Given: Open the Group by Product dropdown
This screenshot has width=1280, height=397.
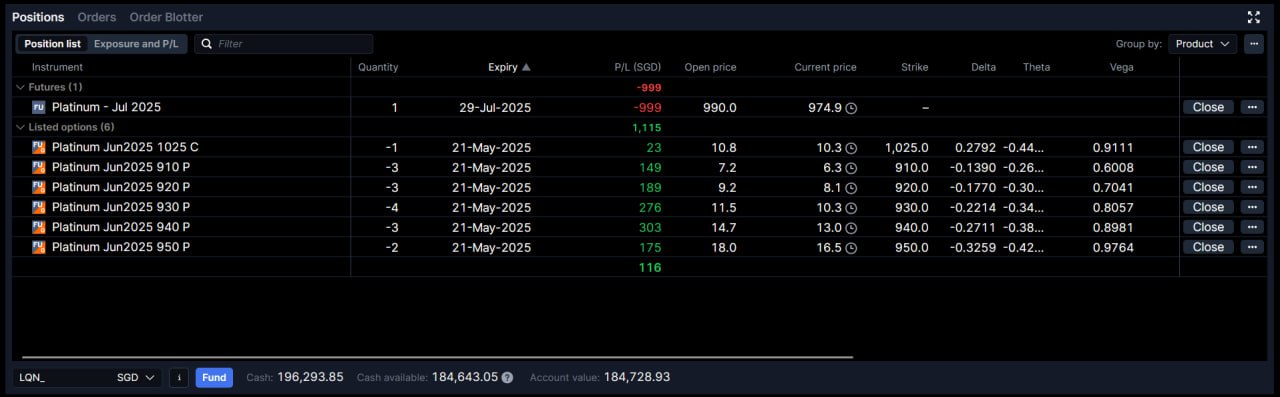Looking at the screenshot, I should tap(1202, 44).
